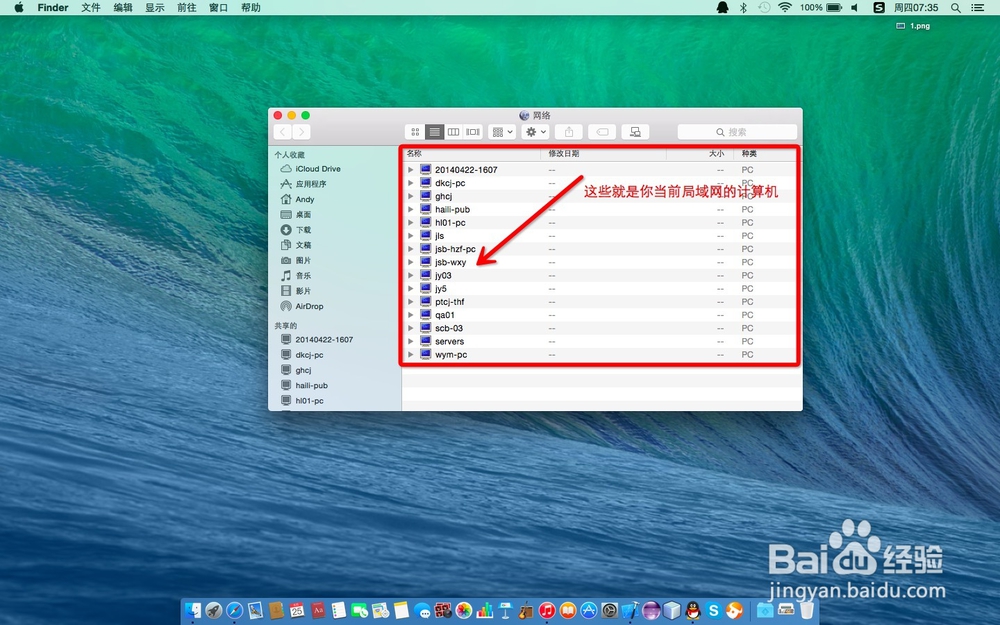This screenshot has height=625, width=1000.
Task: Click the Share toolbar button
Action: 569,132
